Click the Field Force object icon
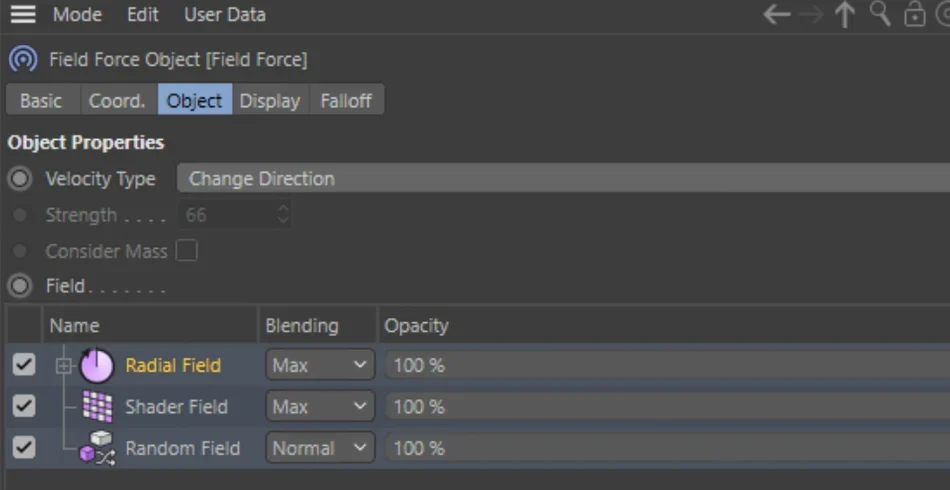The image size is (950, 490). tap(23, 59)
